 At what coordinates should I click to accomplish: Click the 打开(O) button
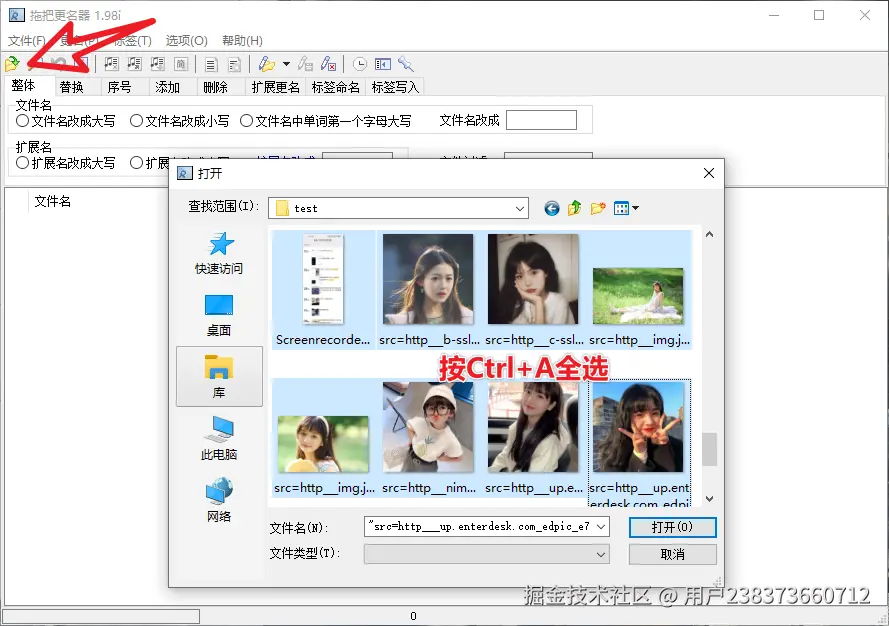click(672, 527)
